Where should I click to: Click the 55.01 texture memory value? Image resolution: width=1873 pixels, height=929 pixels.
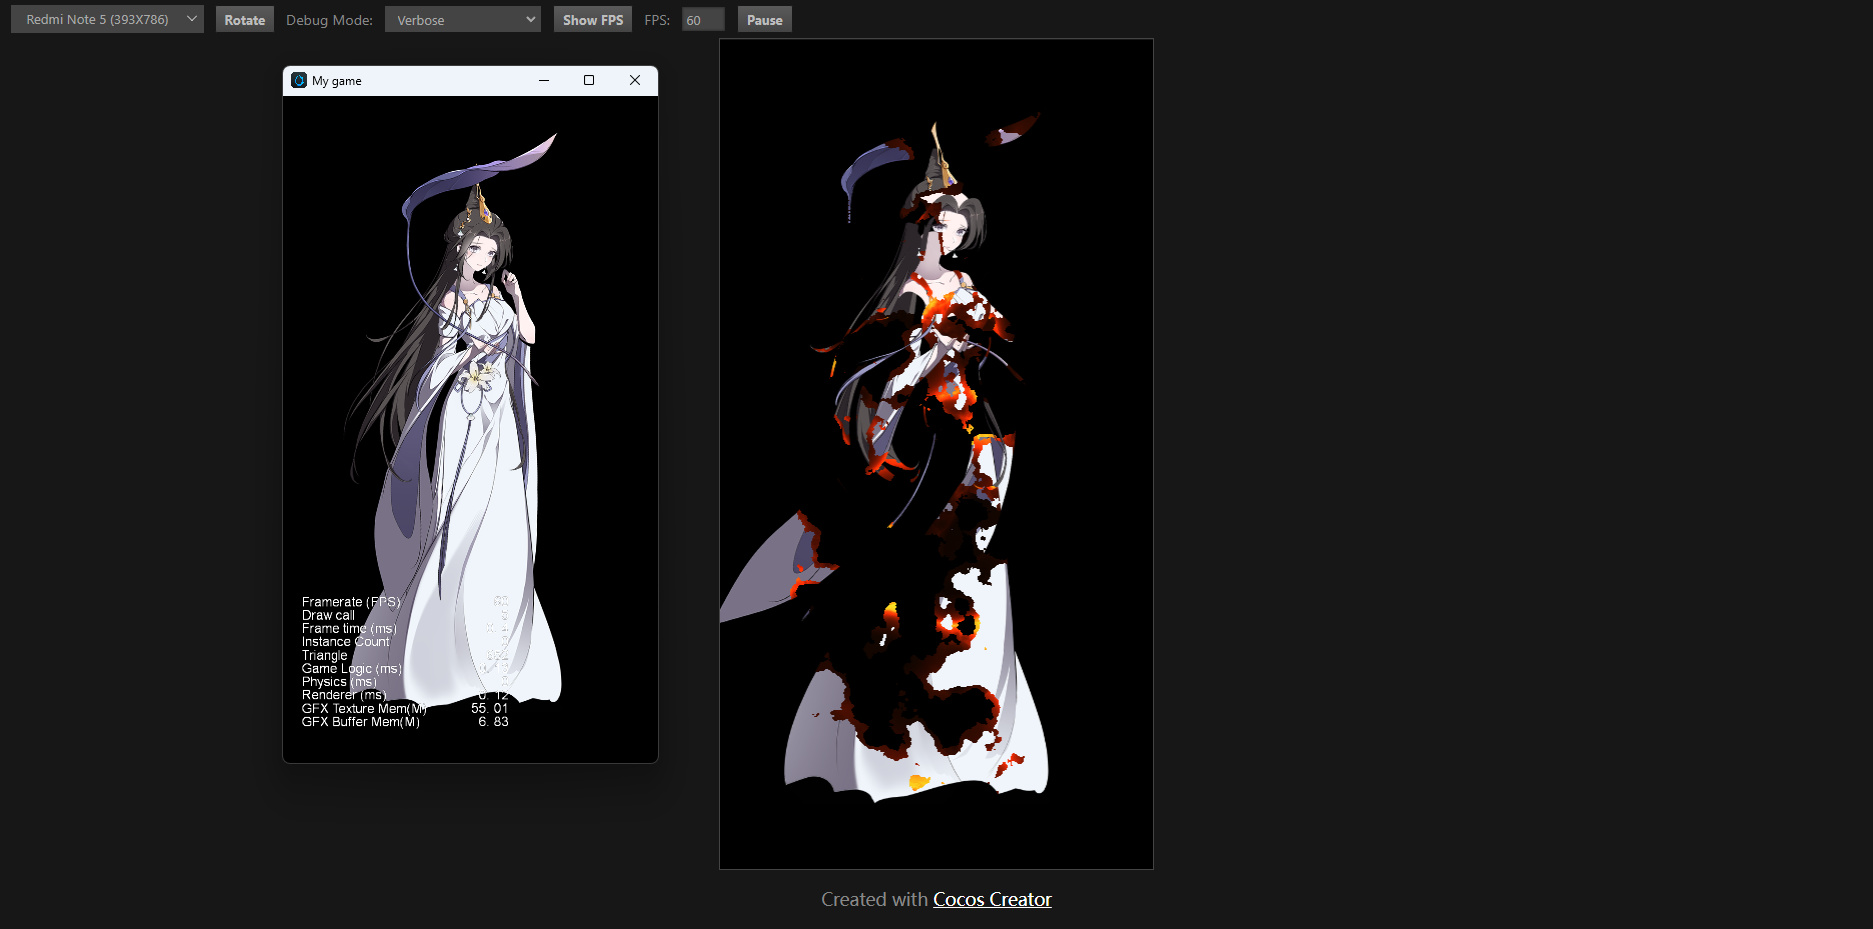click(x=490, y=708)
